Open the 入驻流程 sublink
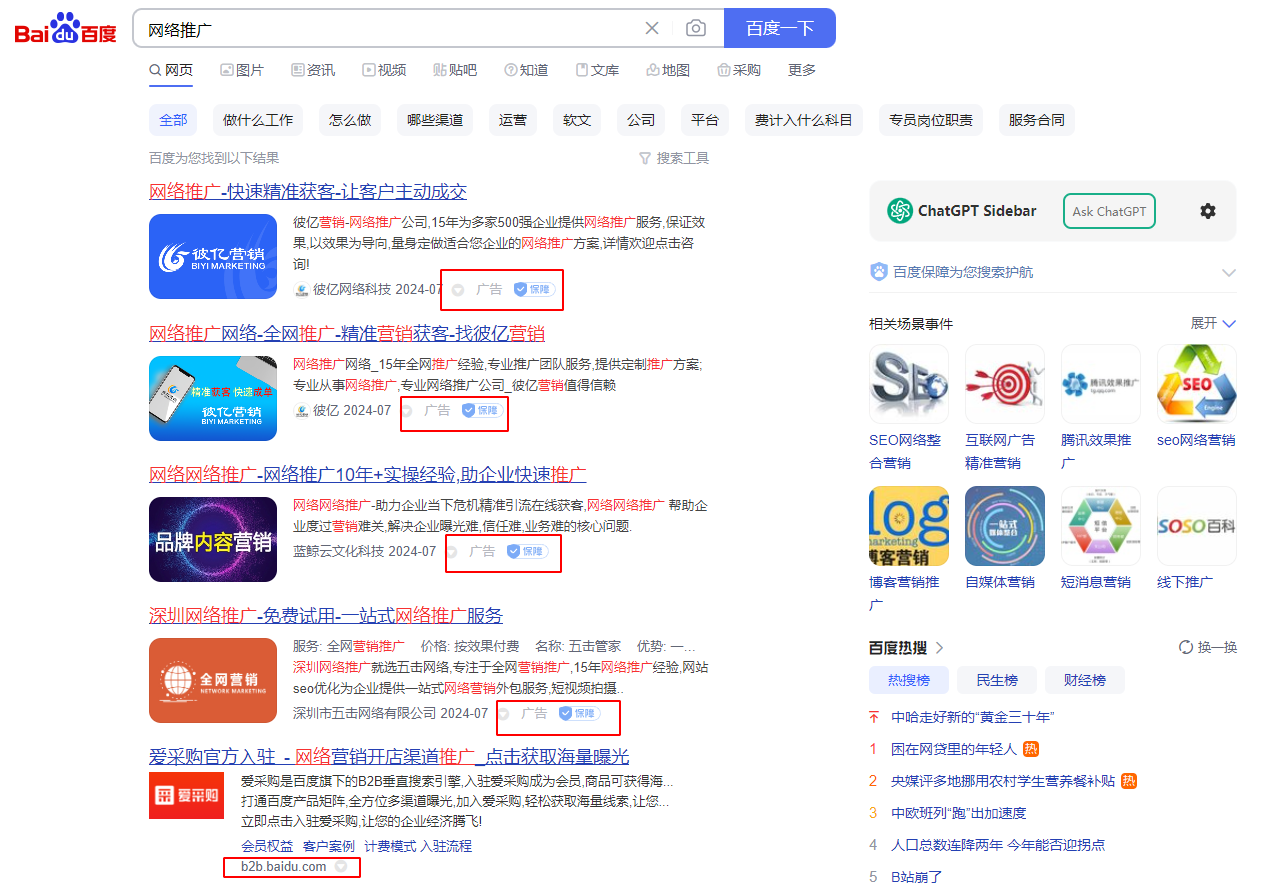 [x=446, y=846]
